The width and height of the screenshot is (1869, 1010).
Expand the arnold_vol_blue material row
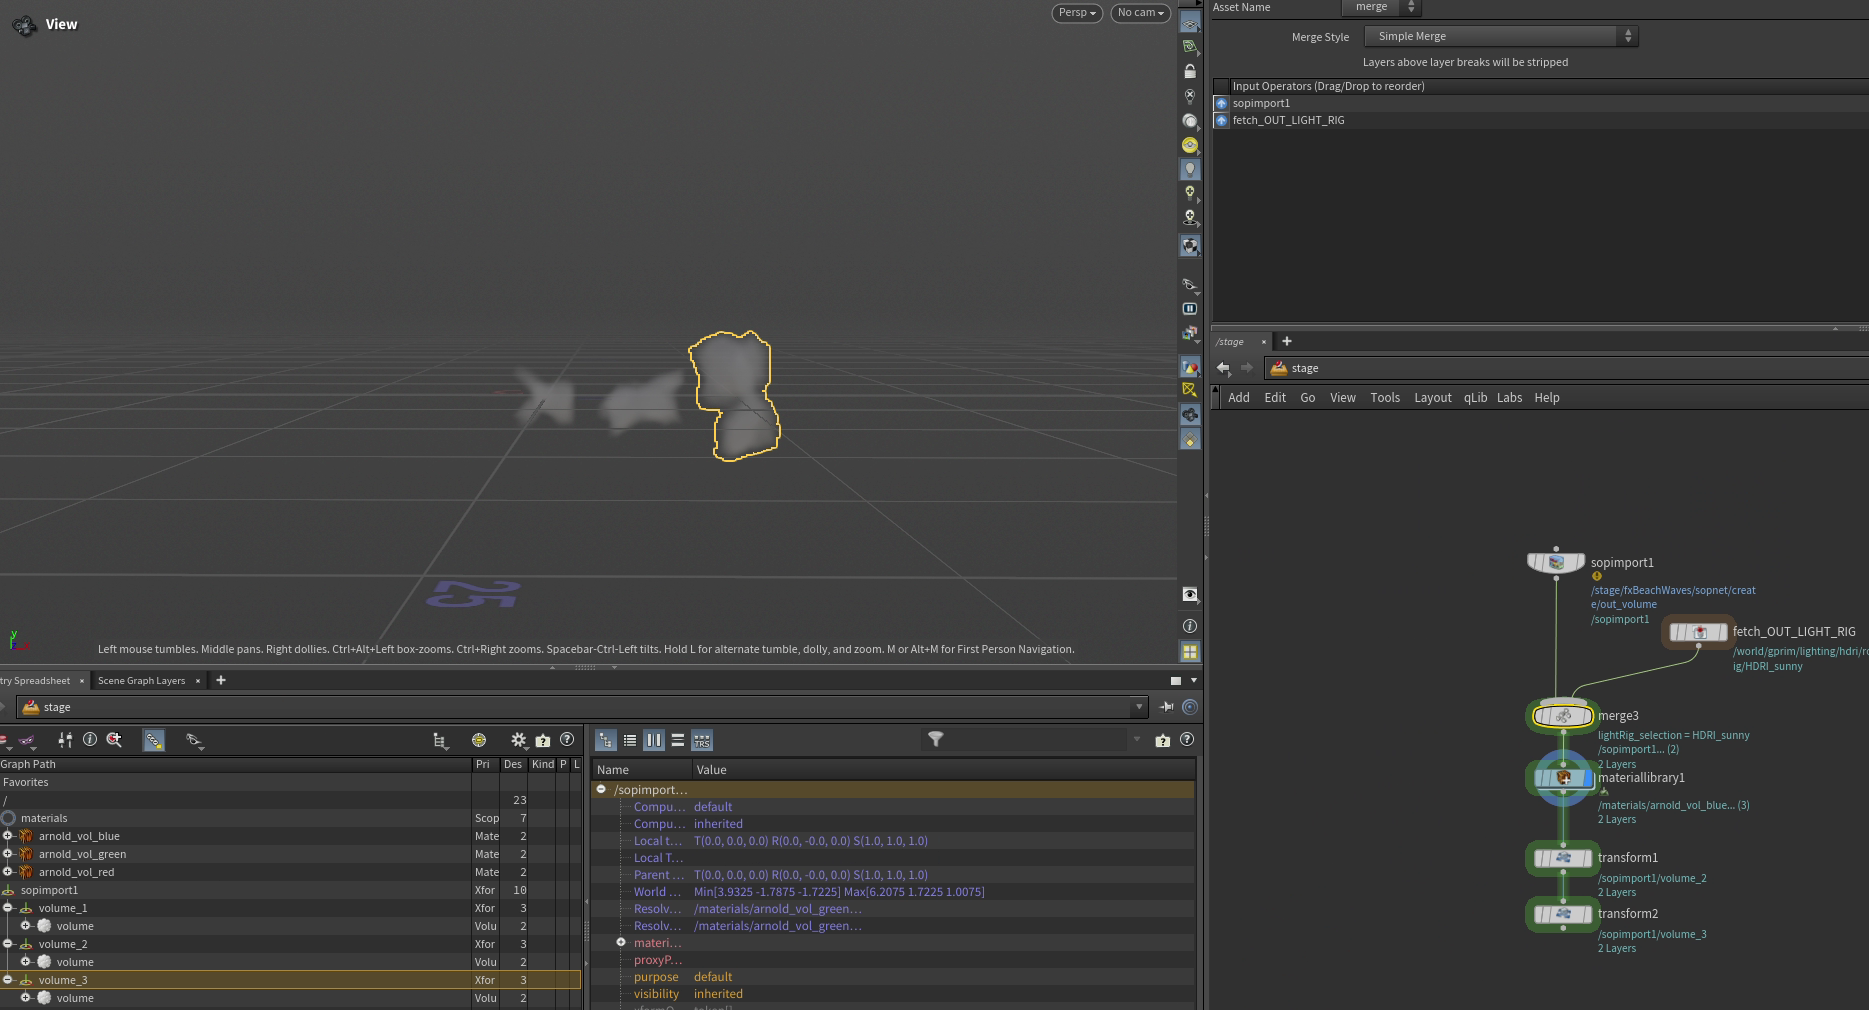pos(8,836)
